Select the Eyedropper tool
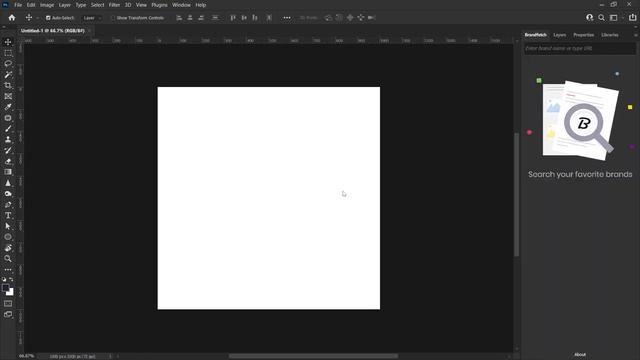This screenshot has width=640, height=360. pyautogui.click(x=8, y=107)
